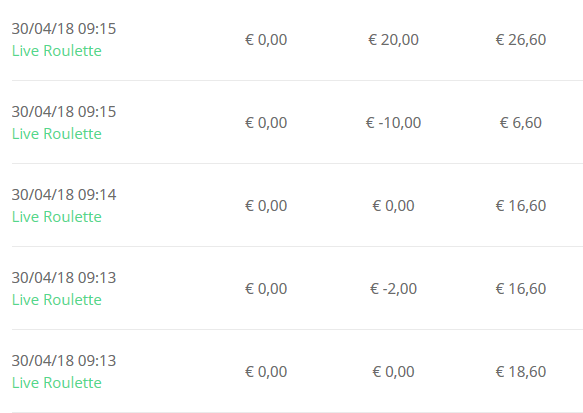Image resolution: width=583 pixels, height=413 pixels.
Task: Click € 16,60 balance in the 09:14 row
Action: pos(521,206)
